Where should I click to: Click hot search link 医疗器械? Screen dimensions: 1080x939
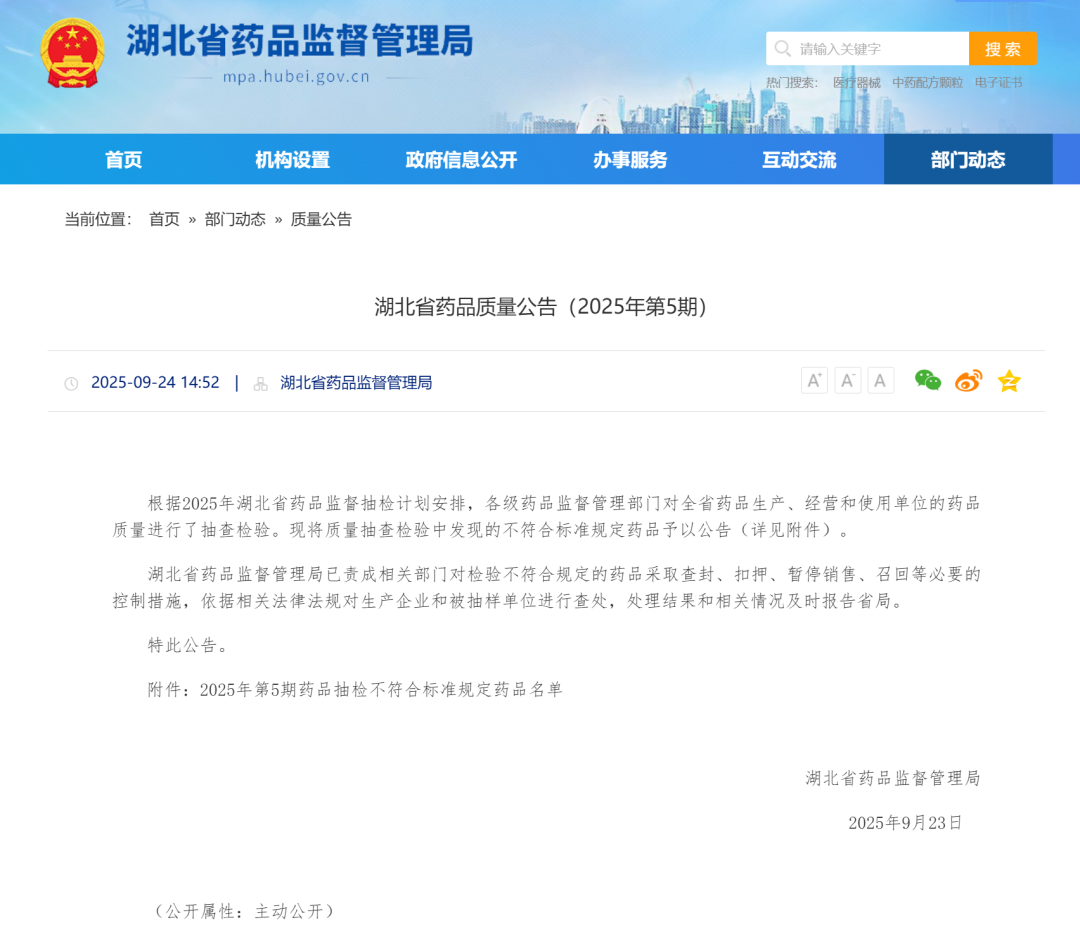tap(857, 83)
